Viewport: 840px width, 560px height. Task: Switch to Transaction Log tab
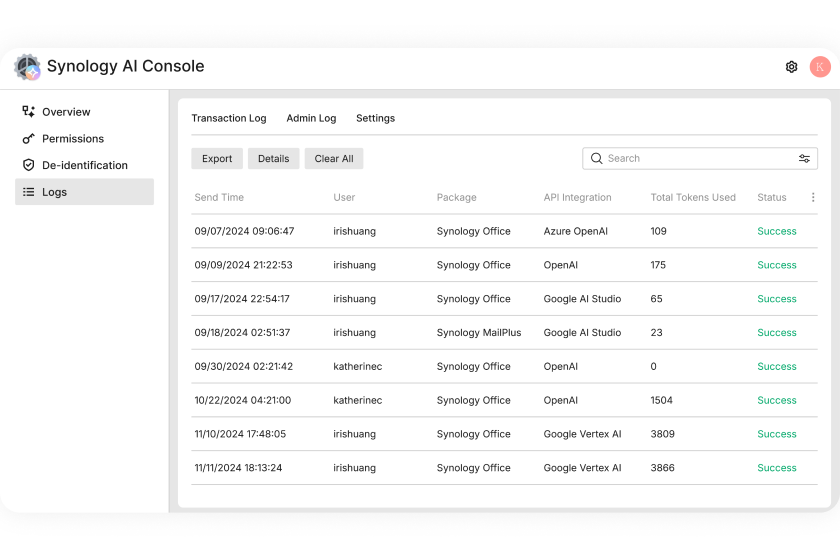pyautogui.click(x=229, y=118)
